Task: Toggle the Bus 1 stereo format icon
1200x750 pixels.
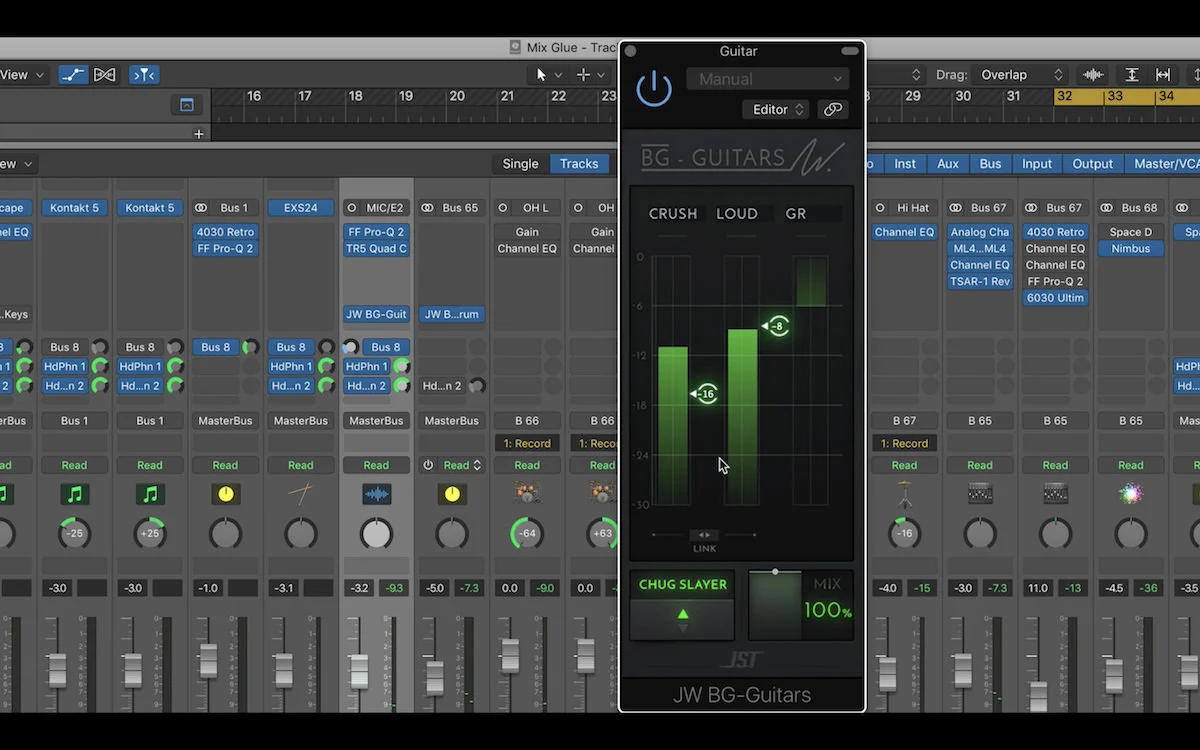Action: pyautogui.click(x=201, y=208)
